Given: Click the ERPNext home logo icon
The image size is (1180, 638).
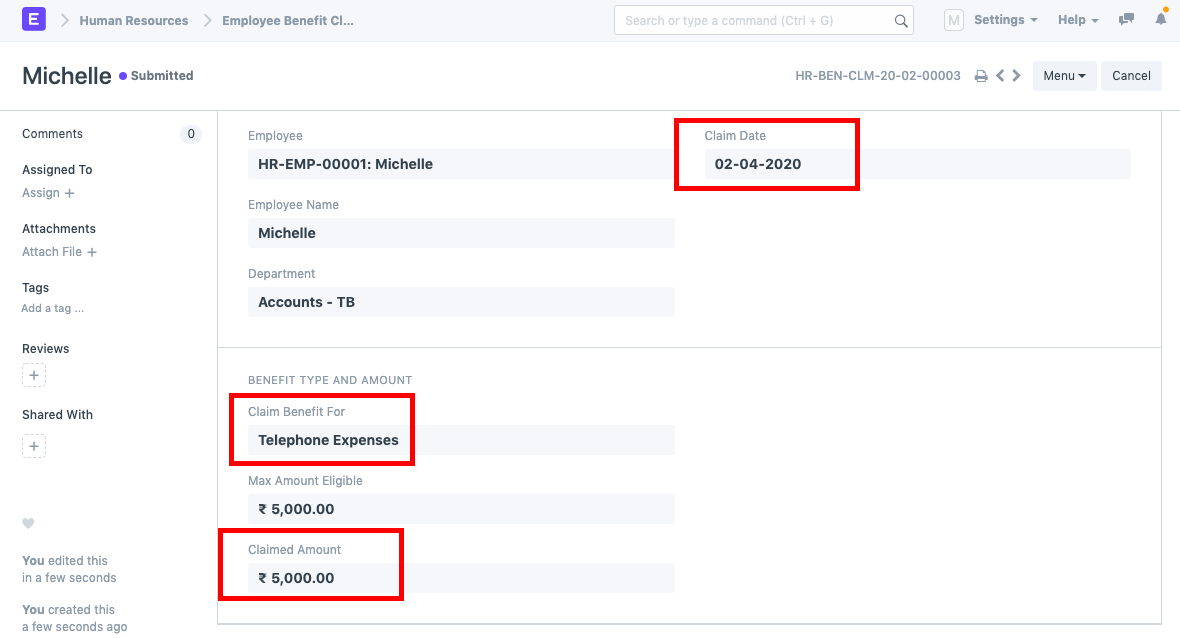Looking at the screenshot, I should pyautogui.click(x=33, y=20).
